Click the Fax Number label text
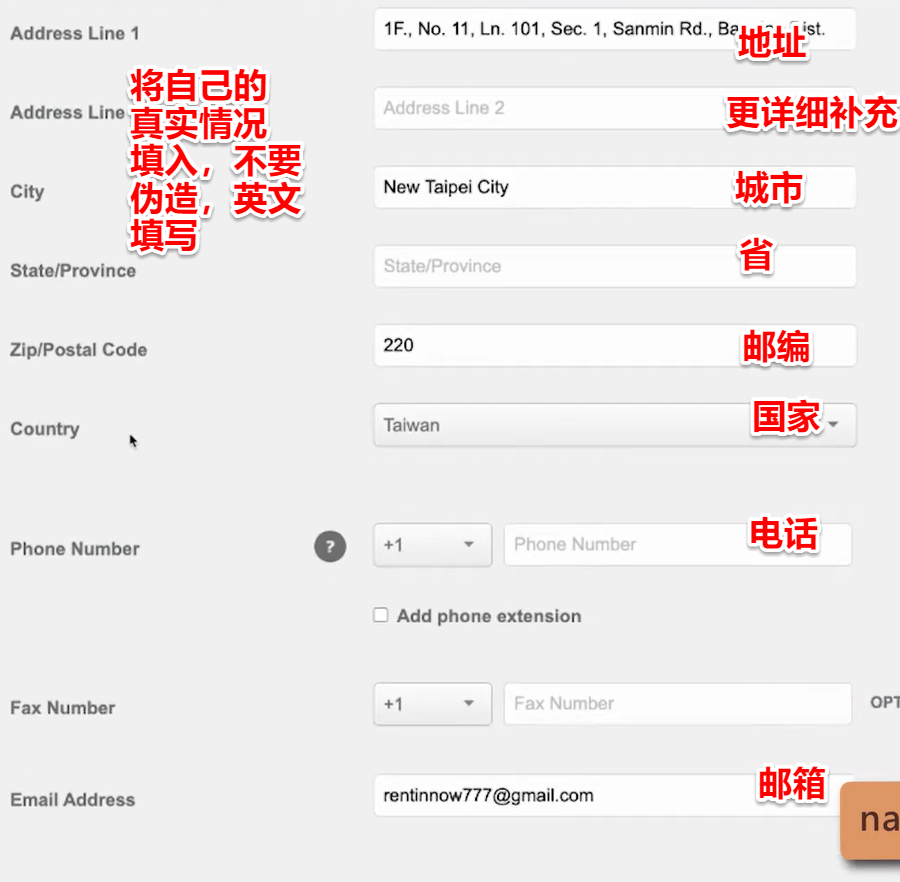900x882 pixels. click(63, 708)
